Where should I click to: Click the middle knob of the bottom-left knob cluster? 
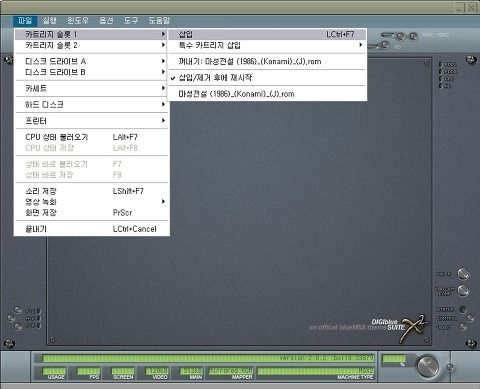(x=11, y=318)
